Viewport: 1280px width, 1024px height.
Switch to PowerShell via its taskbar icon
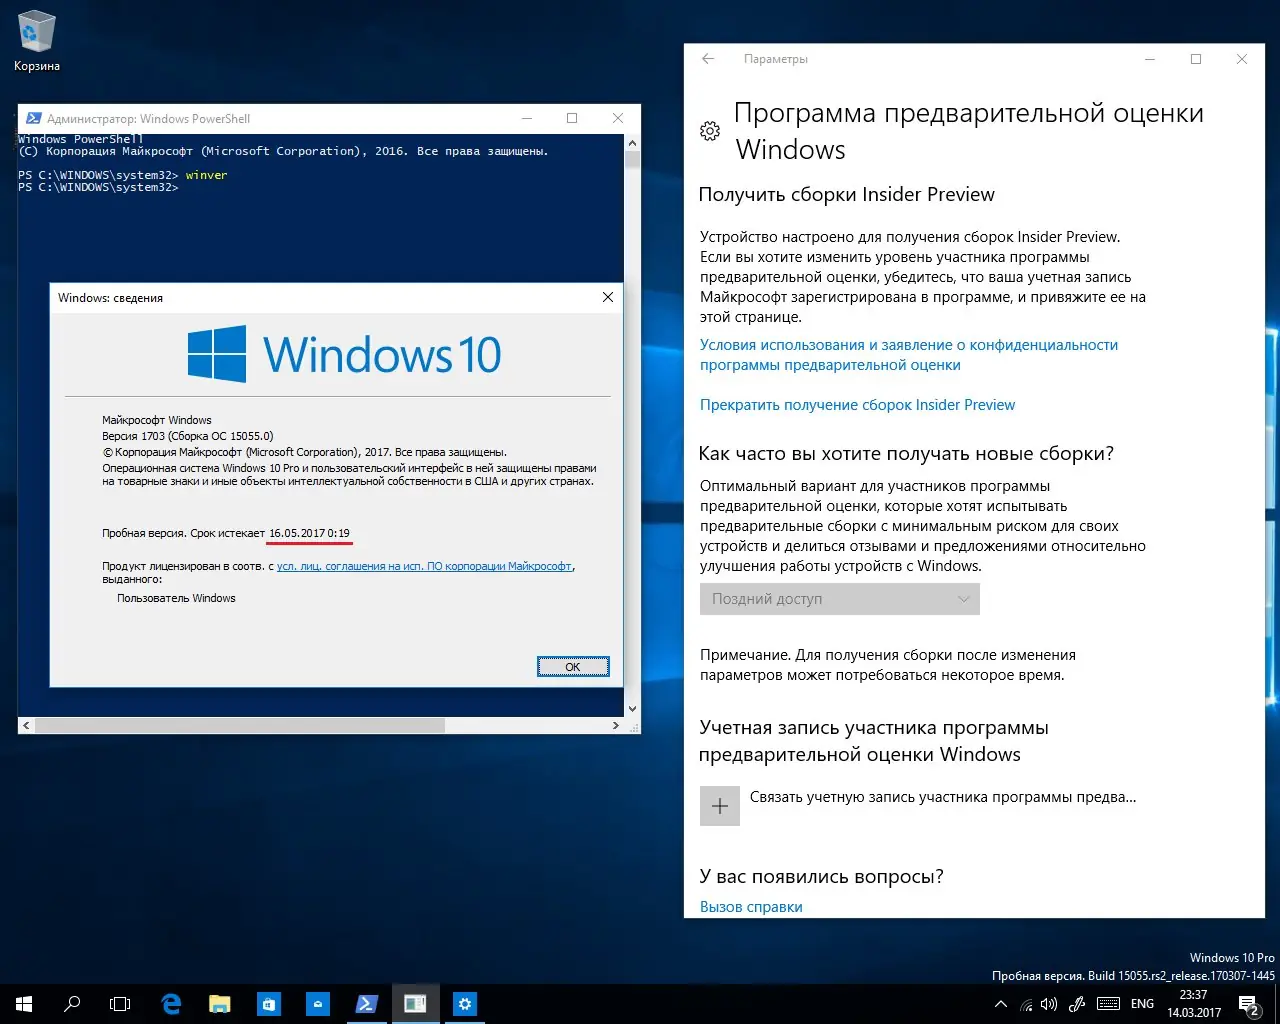coord(366,1004)
